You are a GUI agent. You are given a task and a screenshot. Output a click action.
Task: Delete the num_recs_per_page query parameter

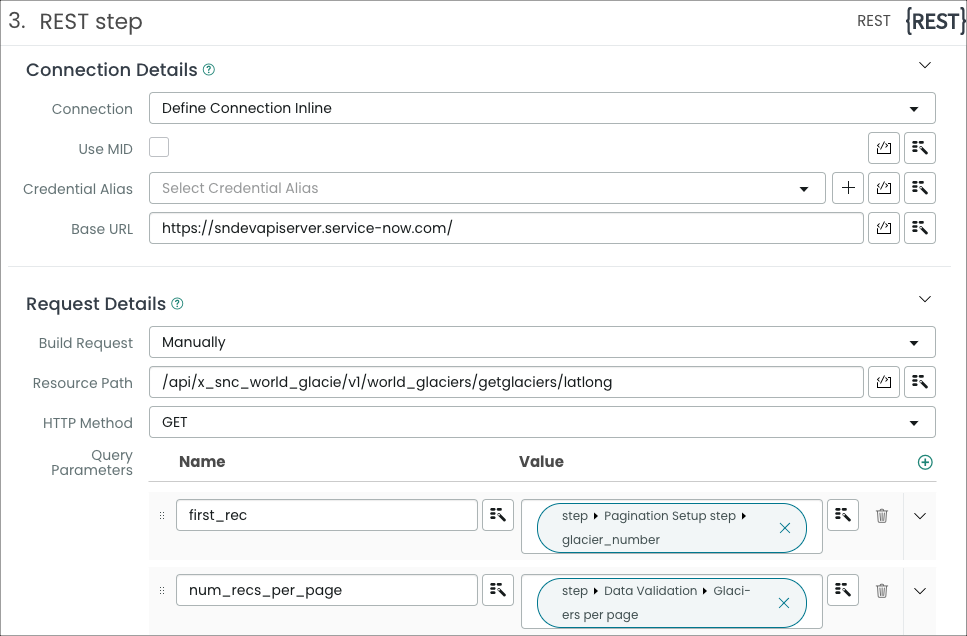tap(882, 590)
